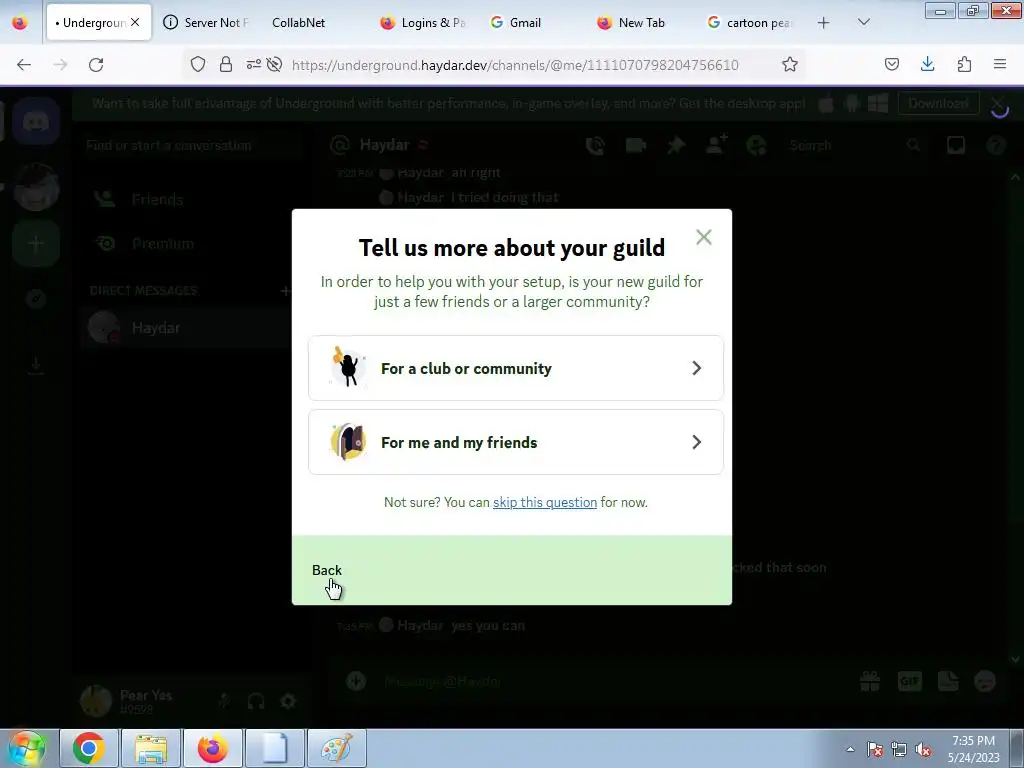The height and width of the screenshot is (768, 1024).
Task: Add friends to DM icon
Action: tap(716, 144)
